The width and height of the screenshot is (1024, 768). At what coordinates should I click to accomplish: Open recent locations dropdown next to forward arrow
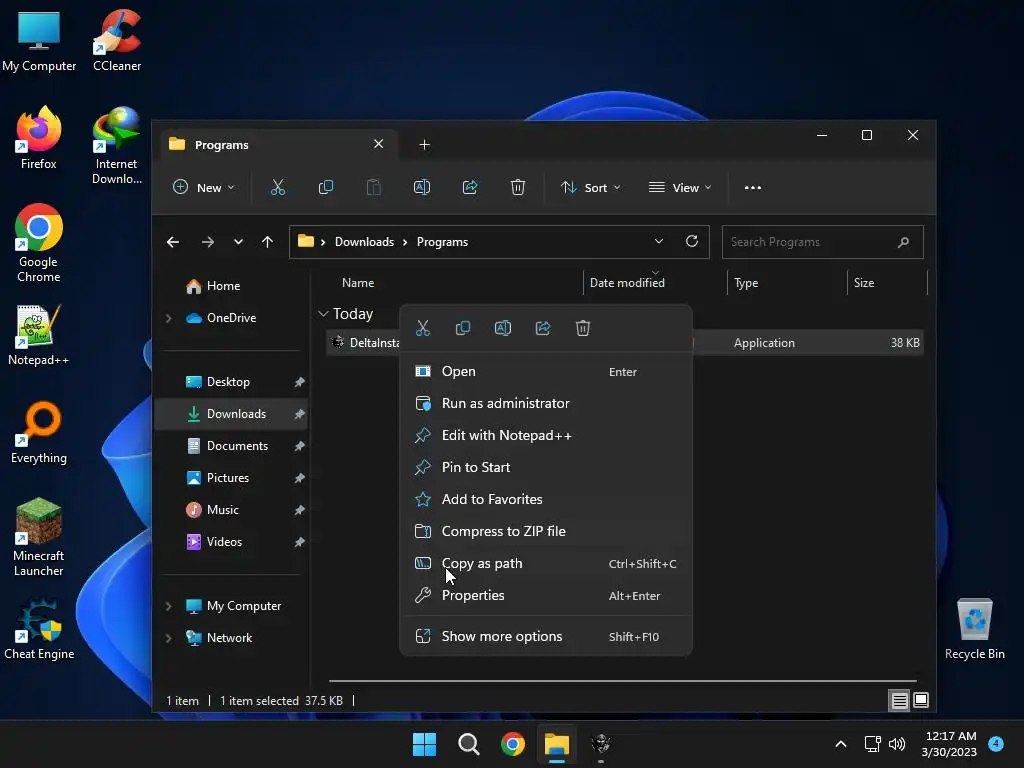tap(238, 242)
